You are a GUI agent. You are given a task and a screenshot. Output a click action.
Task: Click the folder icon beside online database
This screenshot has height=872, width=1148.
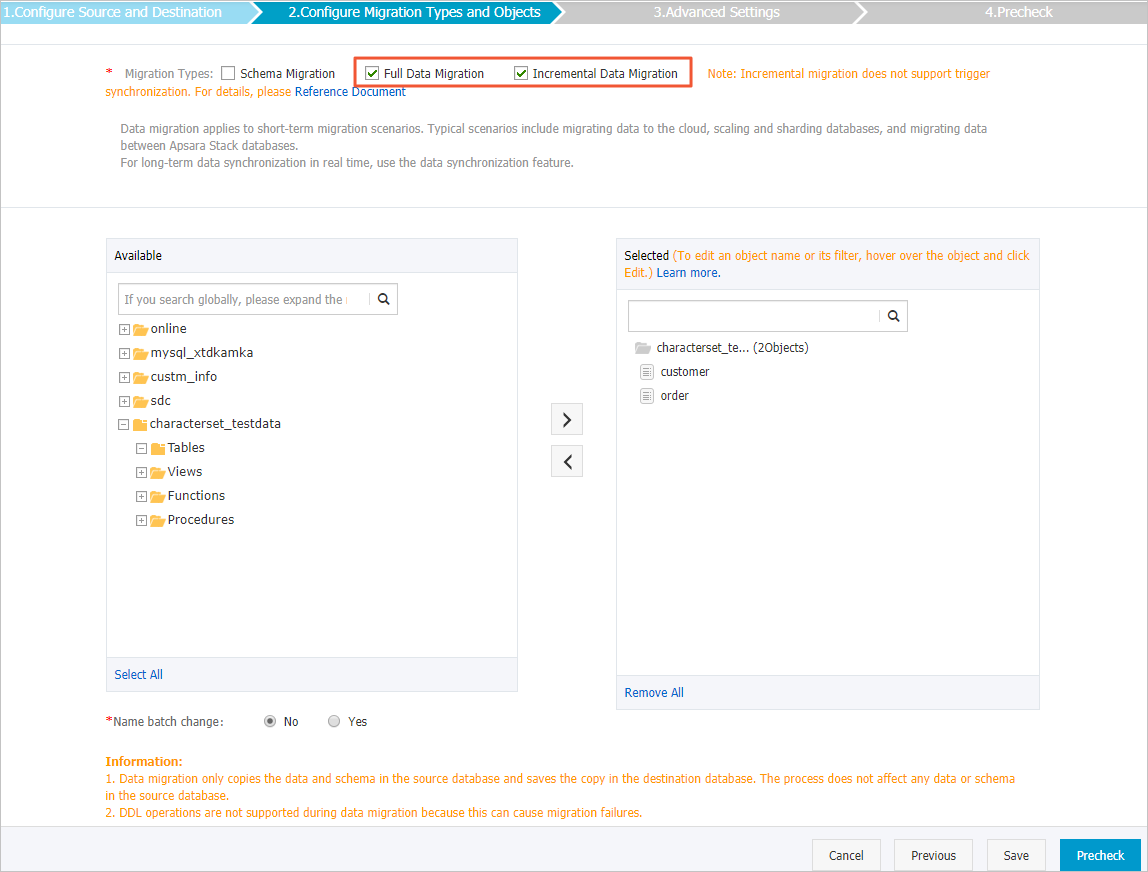pyautogui.click(x=140, y=328)
